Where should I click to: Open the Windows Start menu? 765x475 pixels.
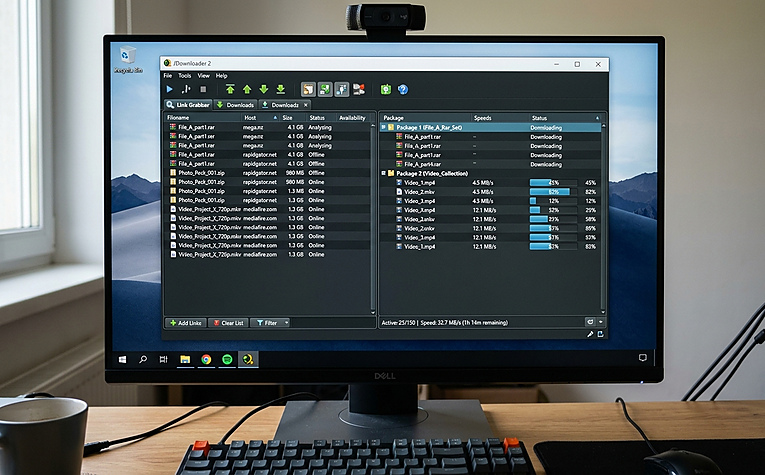tap(122, 359)
